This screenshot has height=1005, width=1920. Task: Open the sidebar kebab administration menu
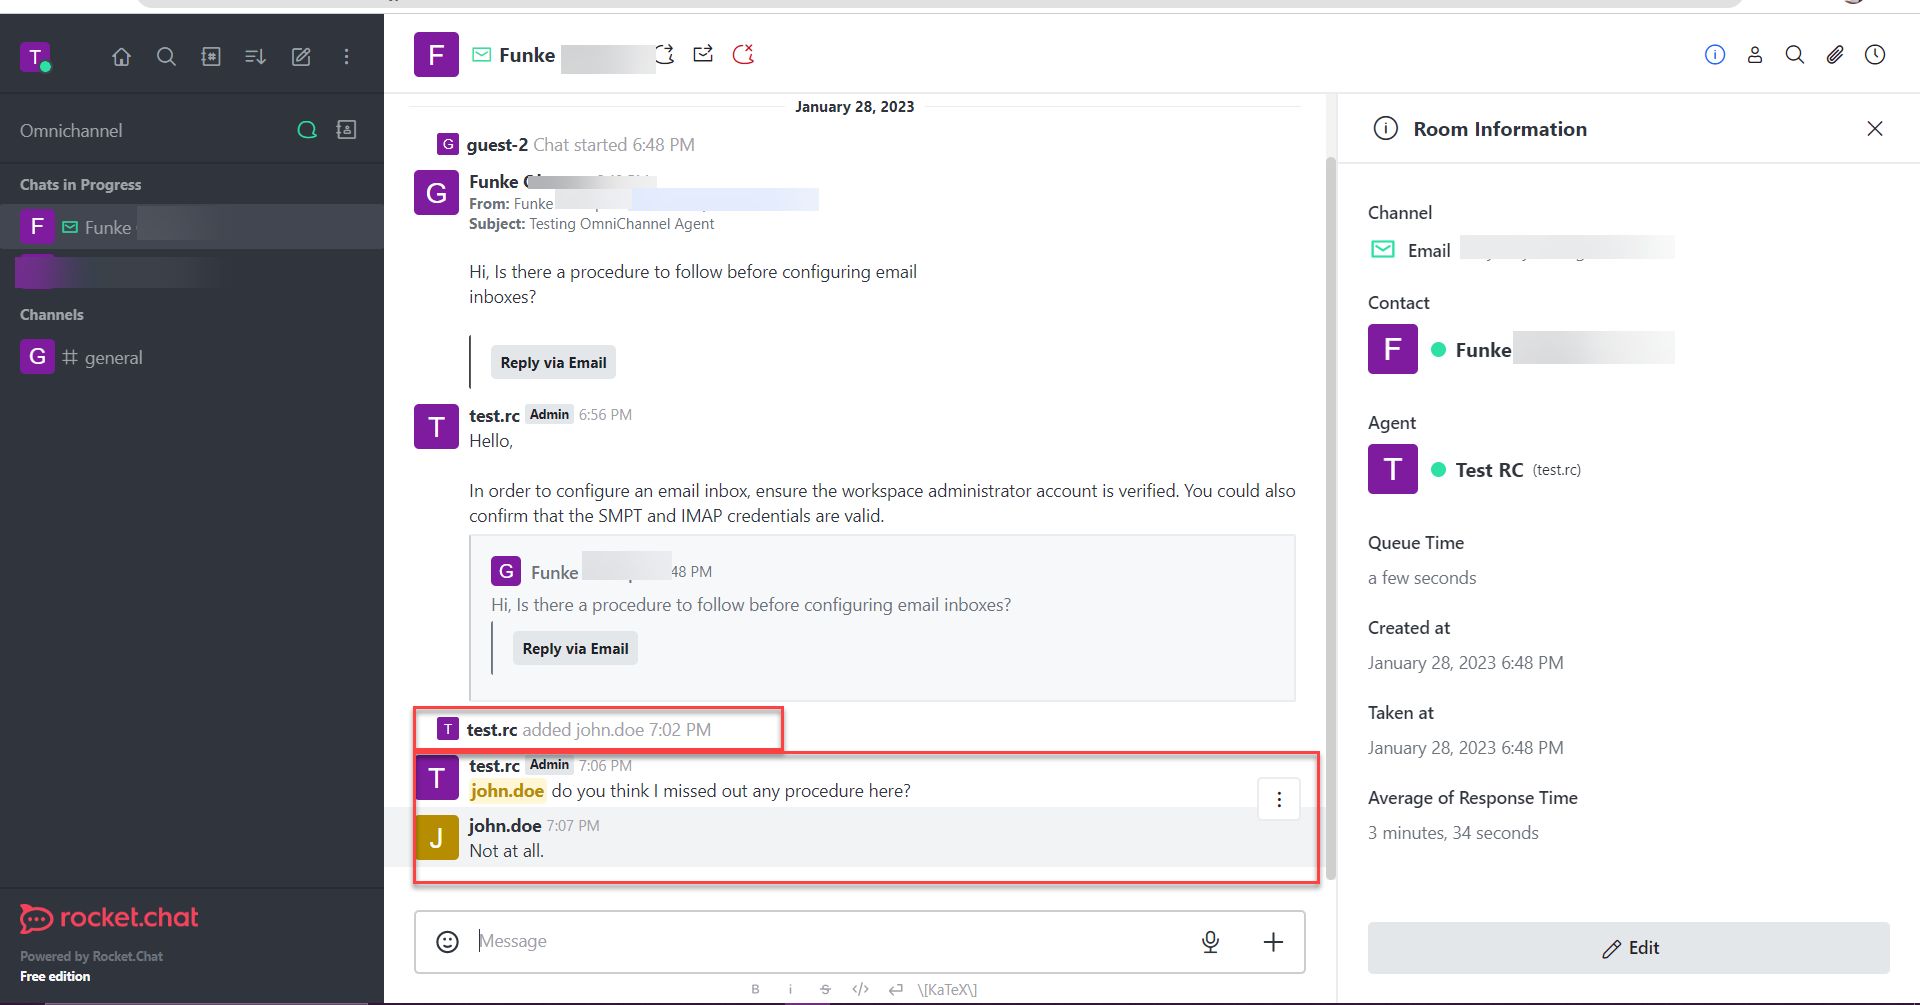pos(346,57)
